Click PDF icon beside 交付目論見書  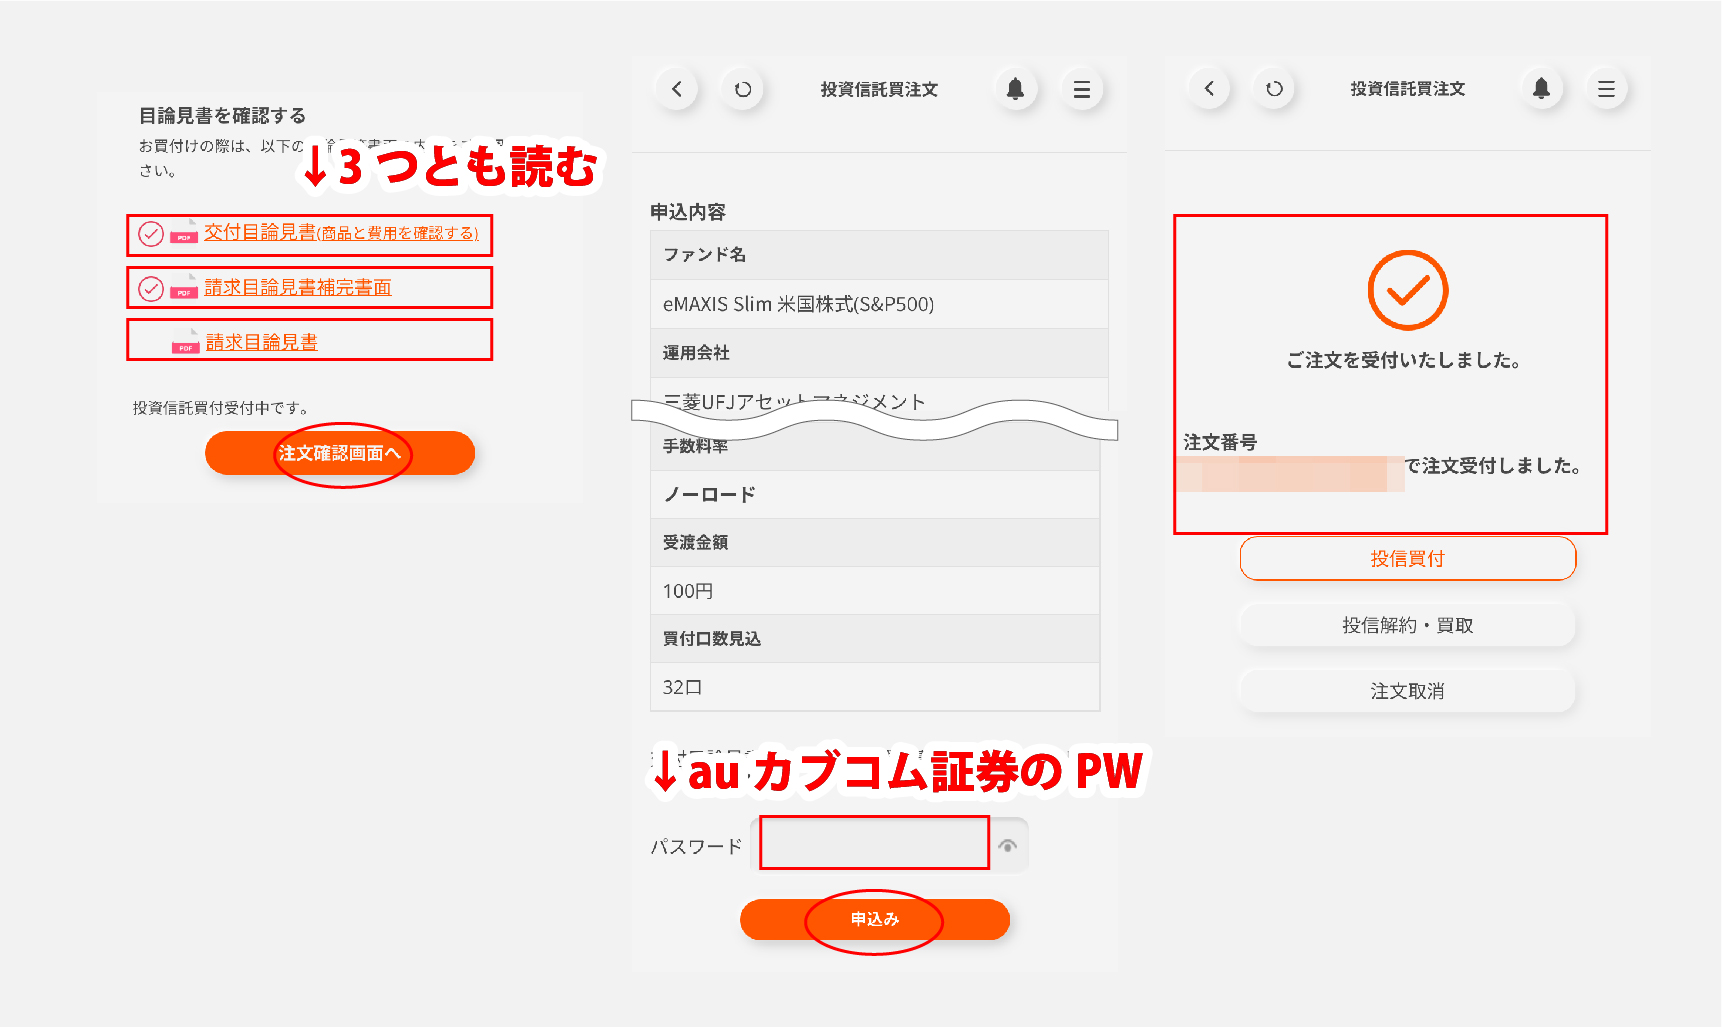[x=184, y=233]
